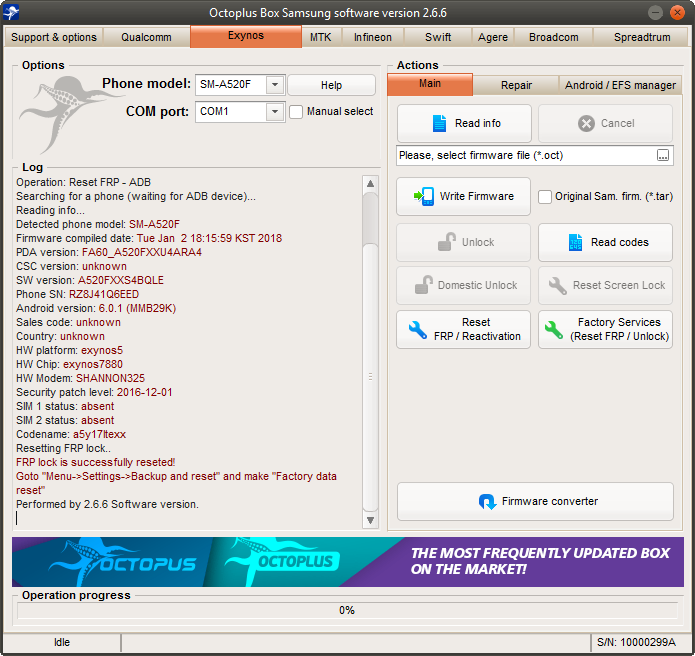Select the Main actions tab
695x656 pixels.
(x=430, y=84)
